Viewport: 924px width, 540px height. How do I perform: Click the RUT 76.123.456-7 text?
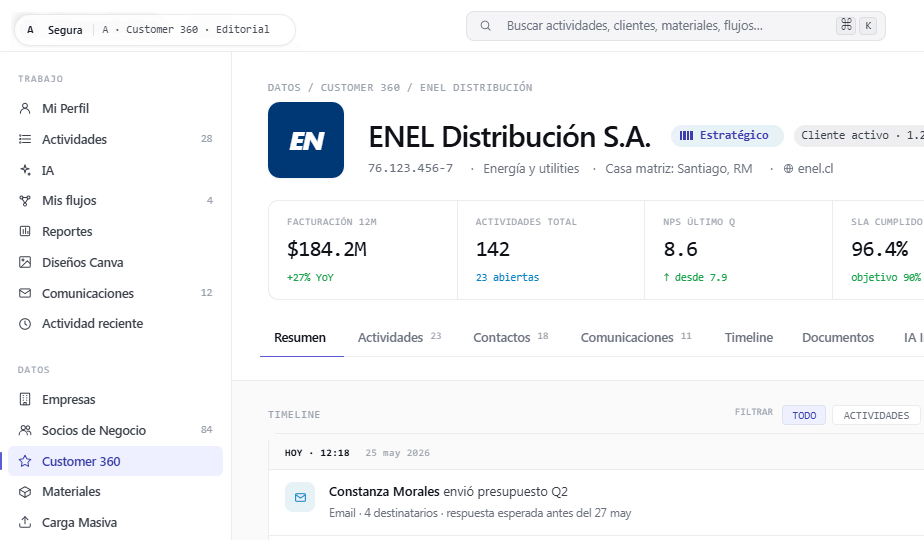[x=411, y=168]
